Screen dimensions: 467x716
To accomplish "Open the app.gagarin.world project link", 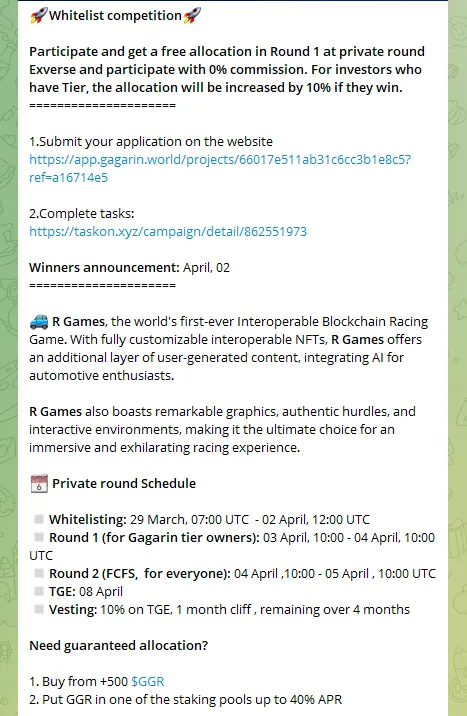I will [220, 168].
